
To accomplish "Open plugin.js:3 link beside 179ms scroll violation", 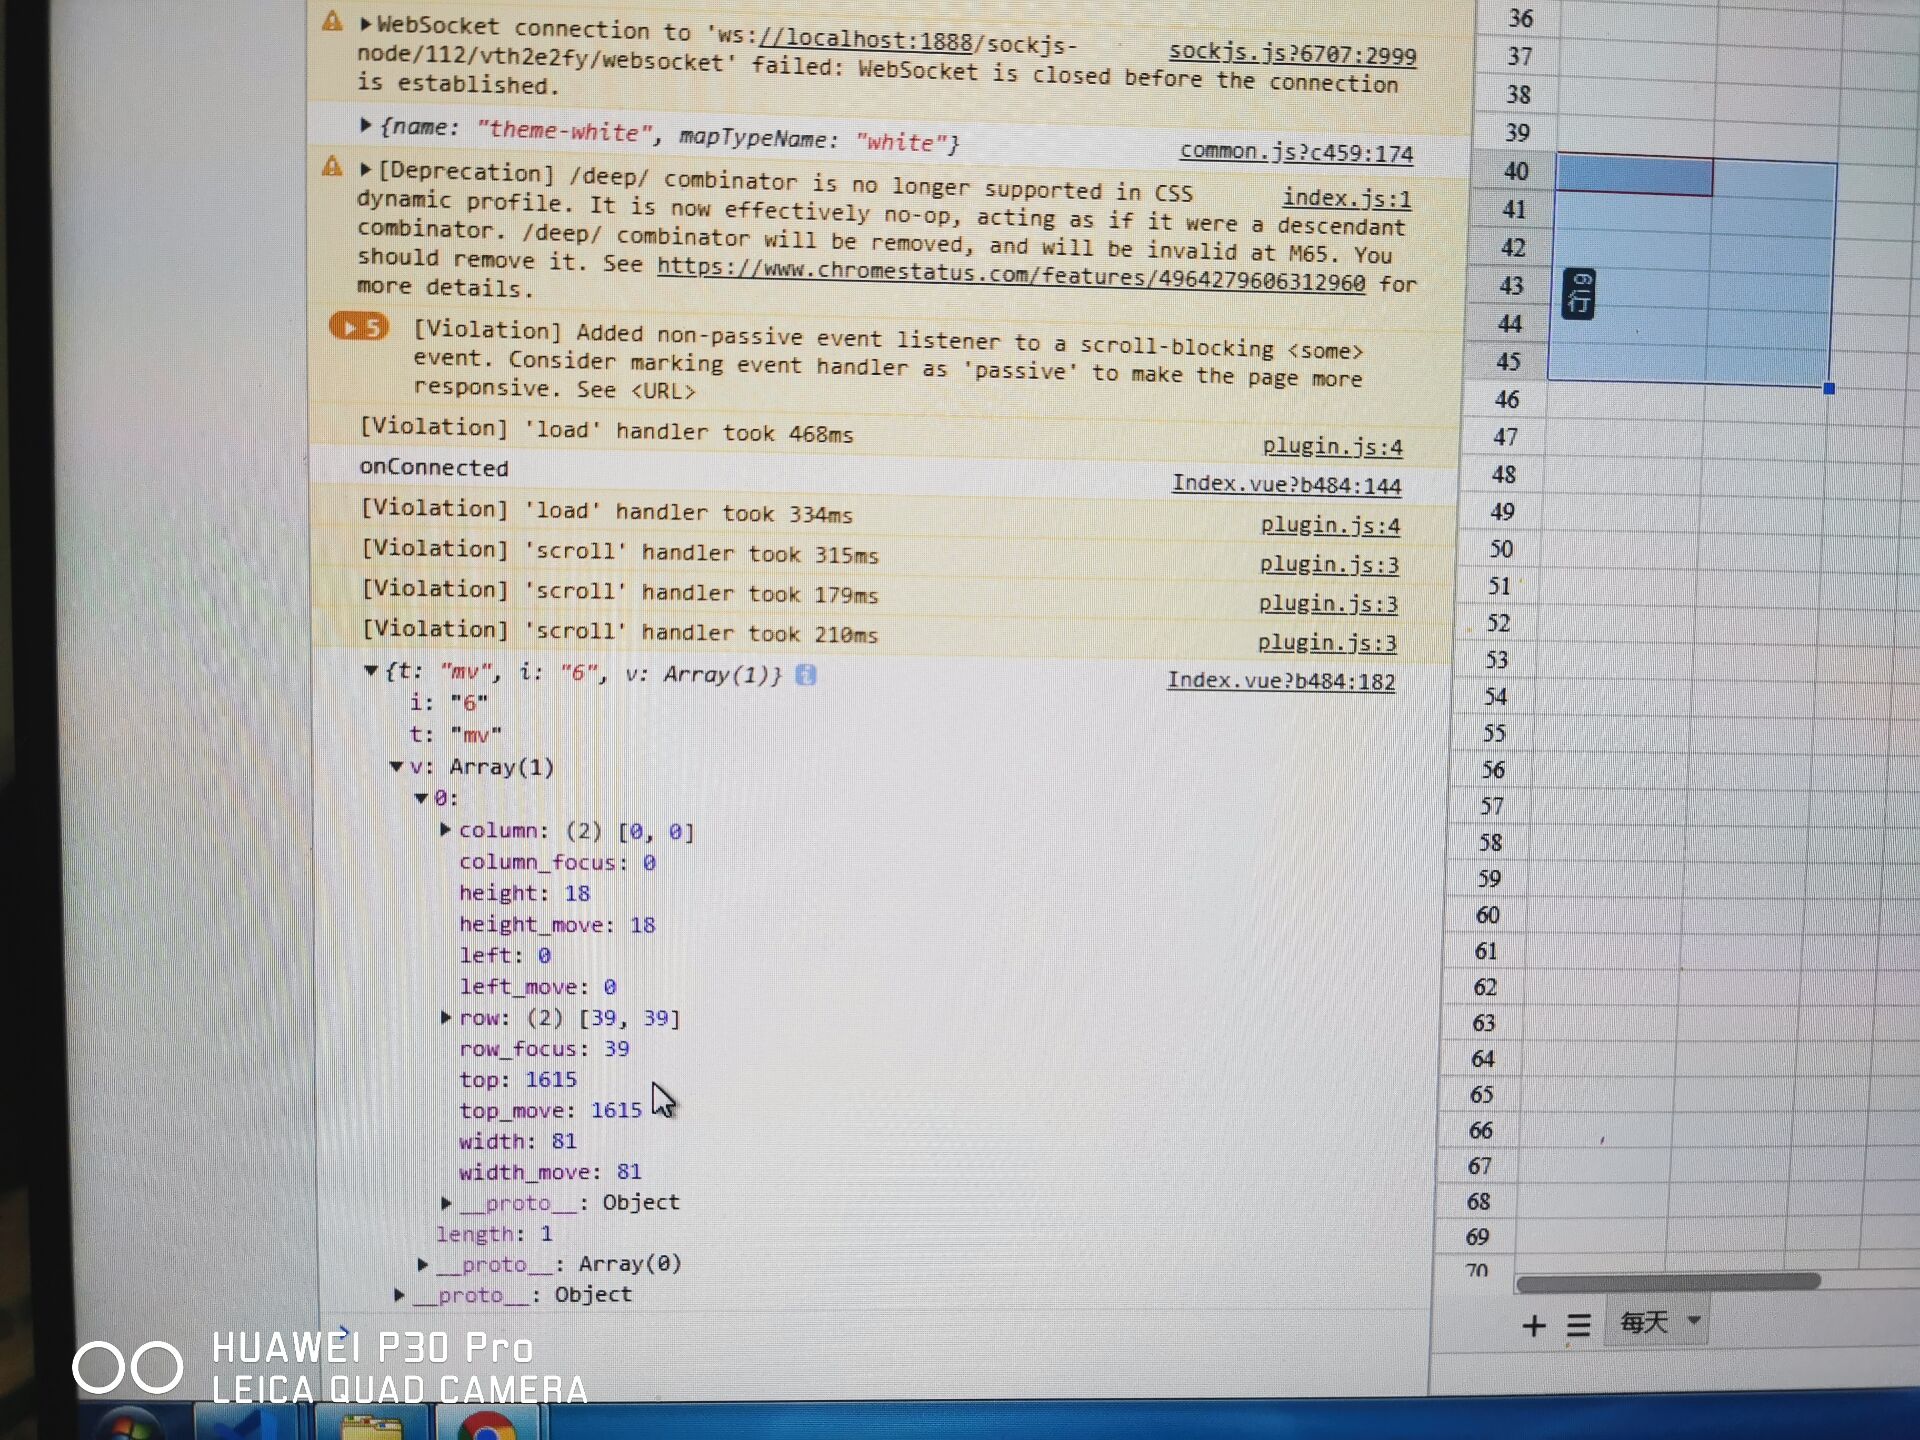I will 1328,604.
